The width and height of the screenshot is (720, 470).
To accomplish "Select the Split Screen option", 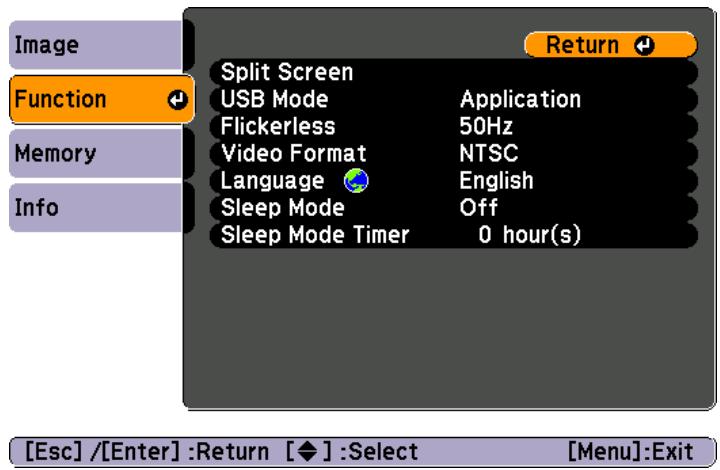I will (454, 72).
